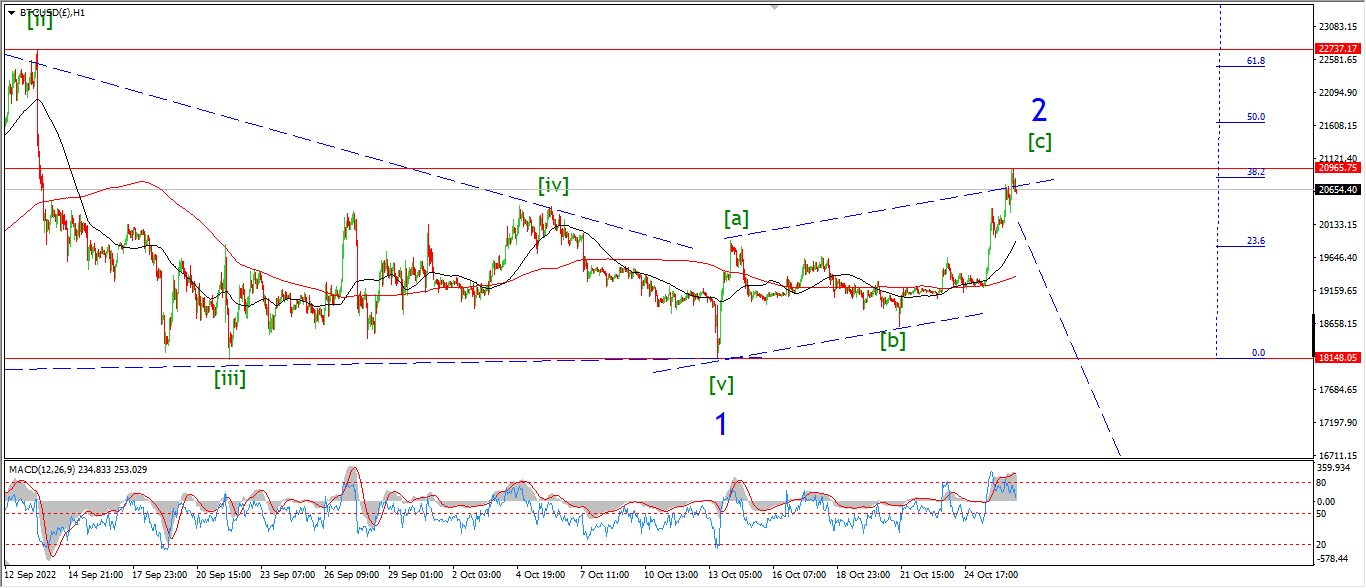
Task: Select the 20965.75 red price tag
Action: click(1338, 169)
